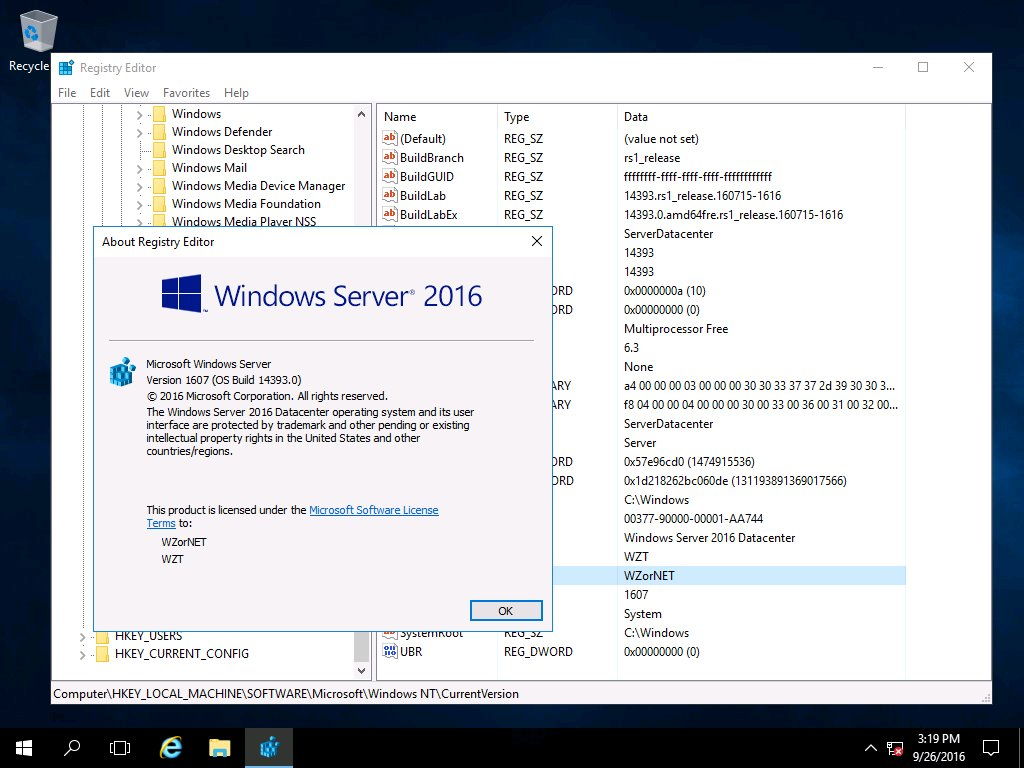This screenshot has height=768, width=1024.
Task: Click the 14393.0.amd64fre.rs1_release.160715-1616 data value
Action: click(733, 214)
